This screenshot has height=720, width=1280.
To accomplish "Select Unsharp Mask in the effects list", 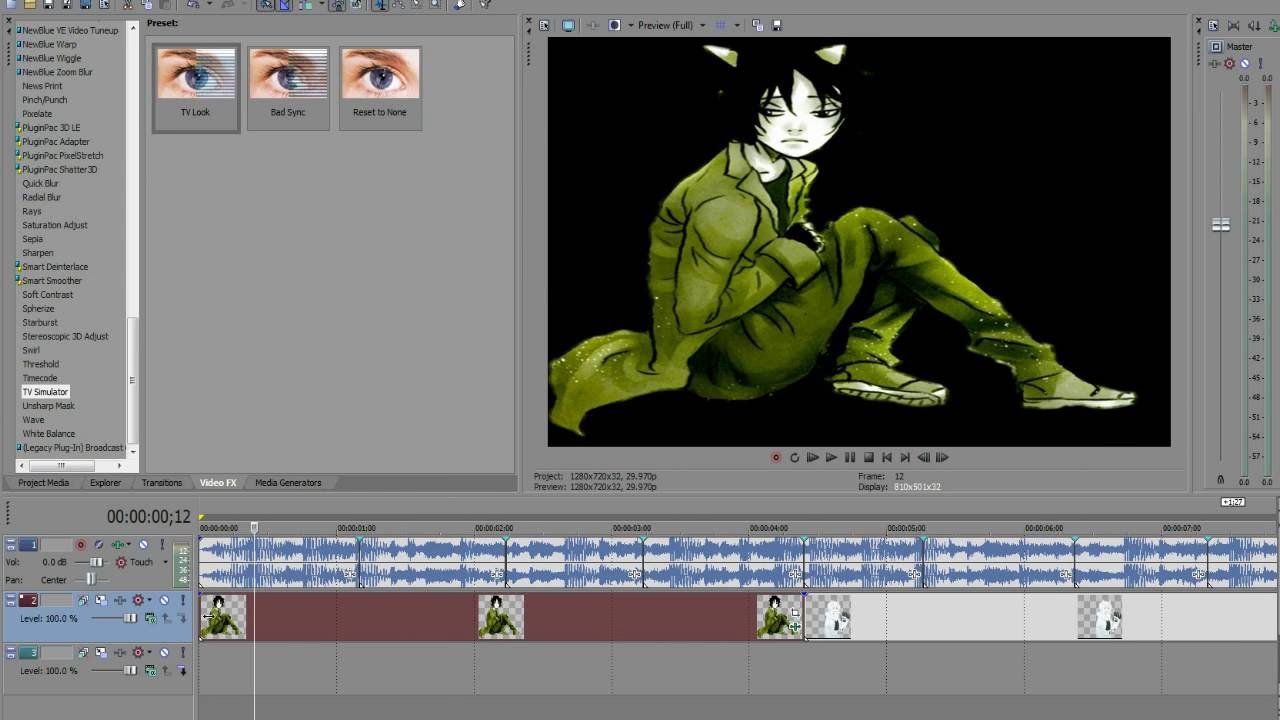I will (48, 406).
